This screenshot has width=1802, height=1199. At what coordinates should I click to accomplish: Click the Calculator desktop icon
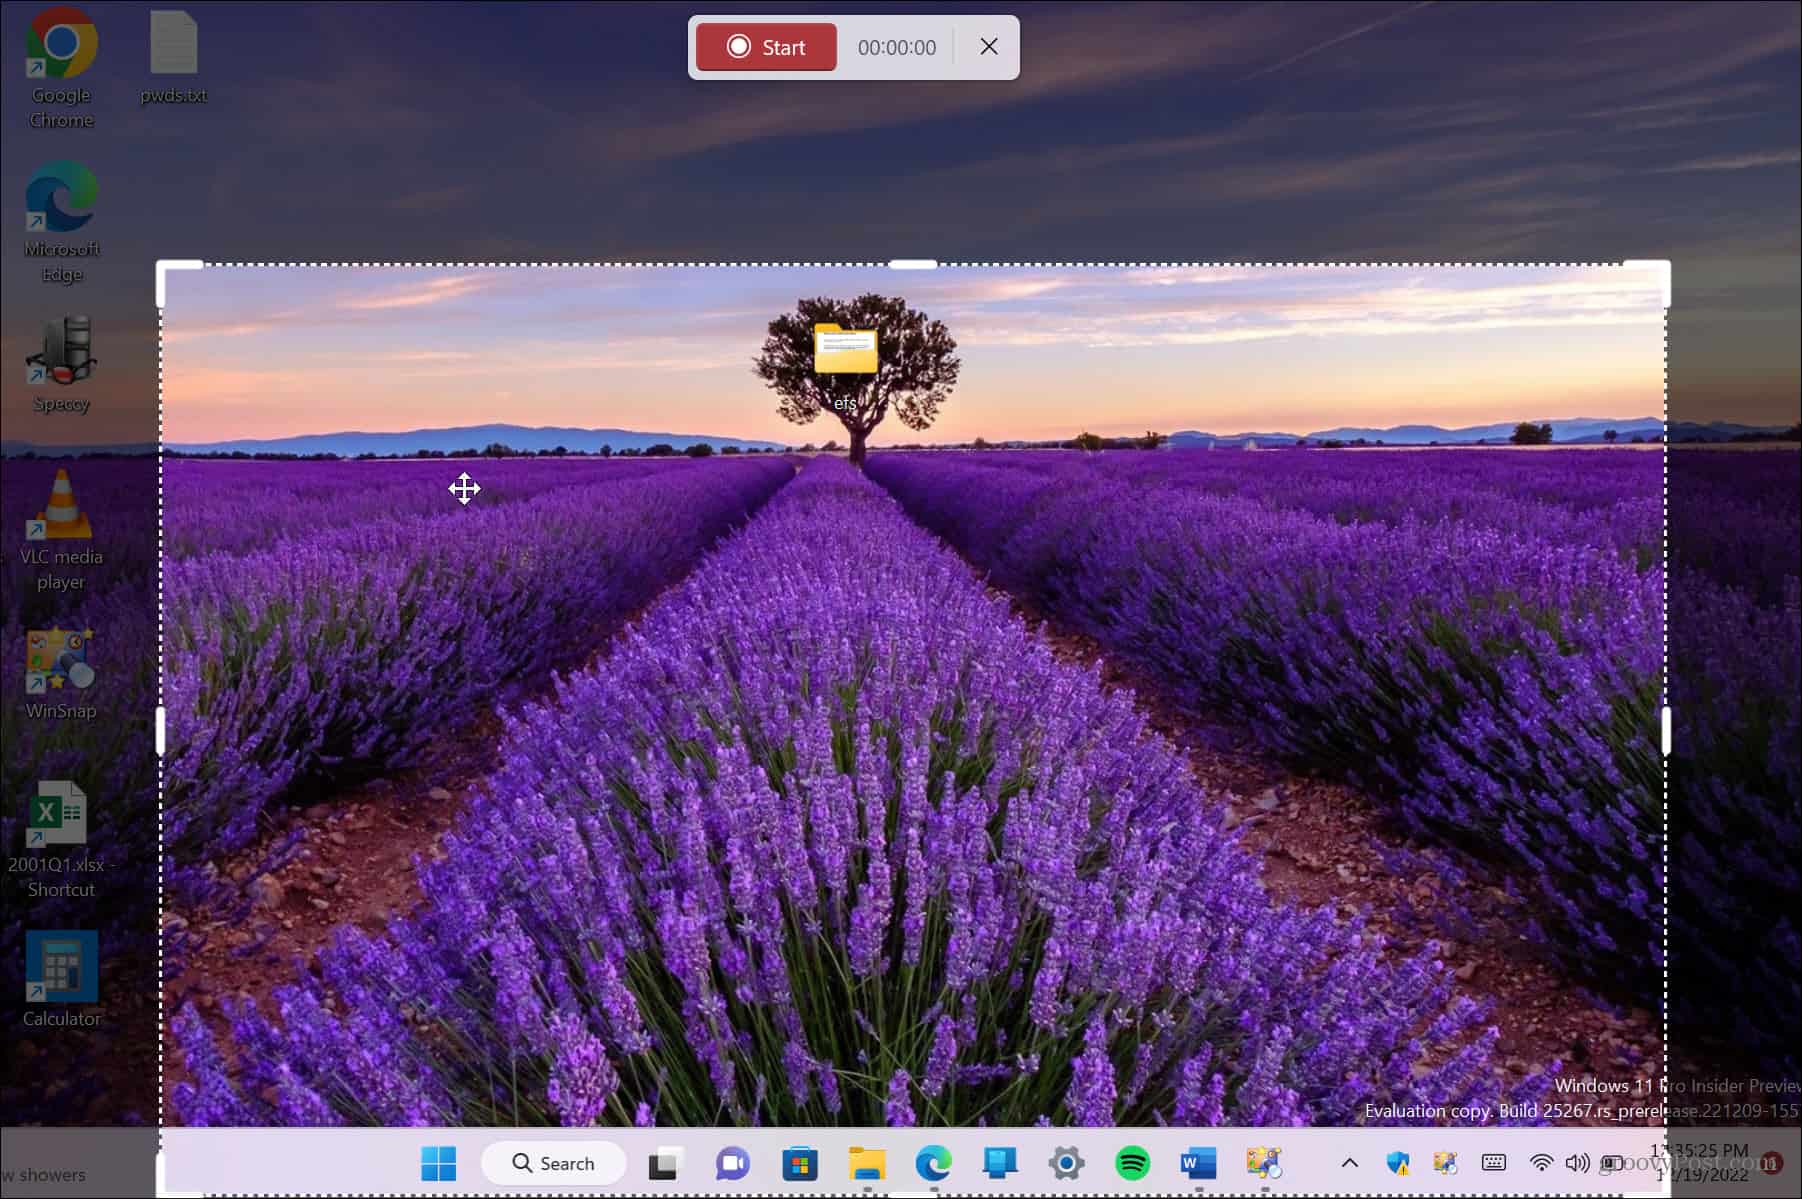61,968
